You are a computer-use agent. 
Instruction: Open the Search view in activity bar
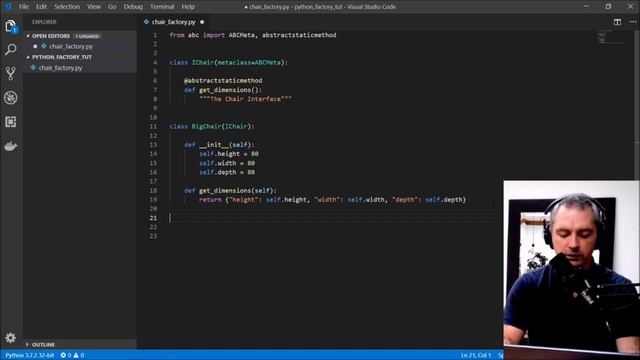11,50
